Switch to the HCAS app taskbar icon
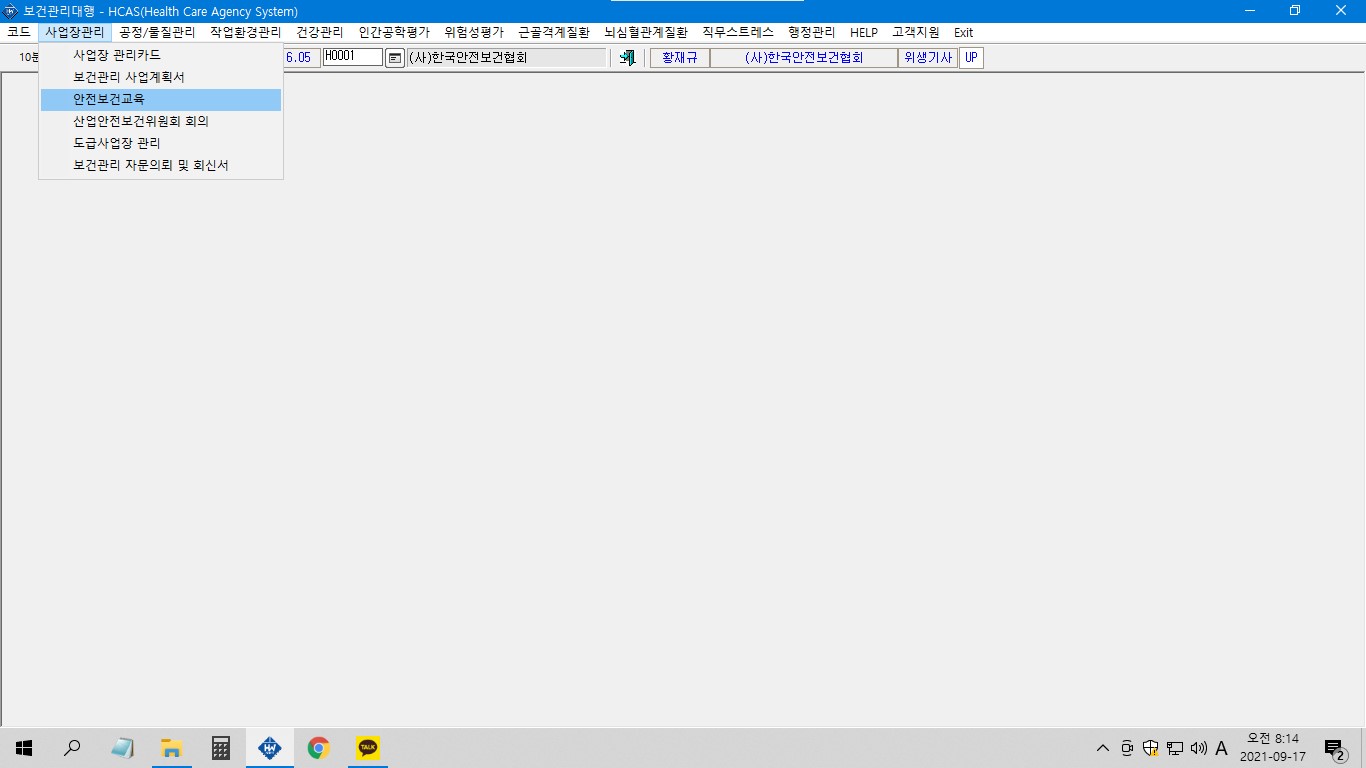1366x768 pixels. coord(270,748)
